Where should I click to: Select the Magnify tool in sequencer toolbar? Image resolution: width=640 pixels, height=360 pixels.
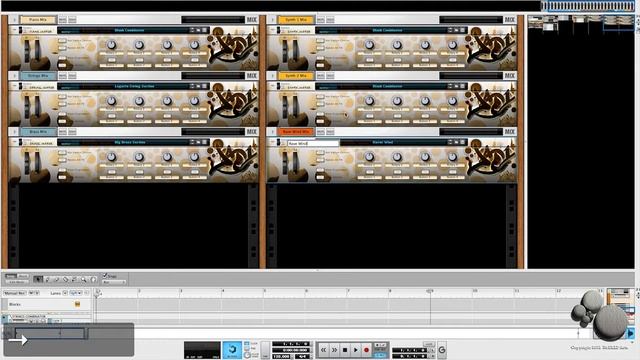(x=84, y=280)
